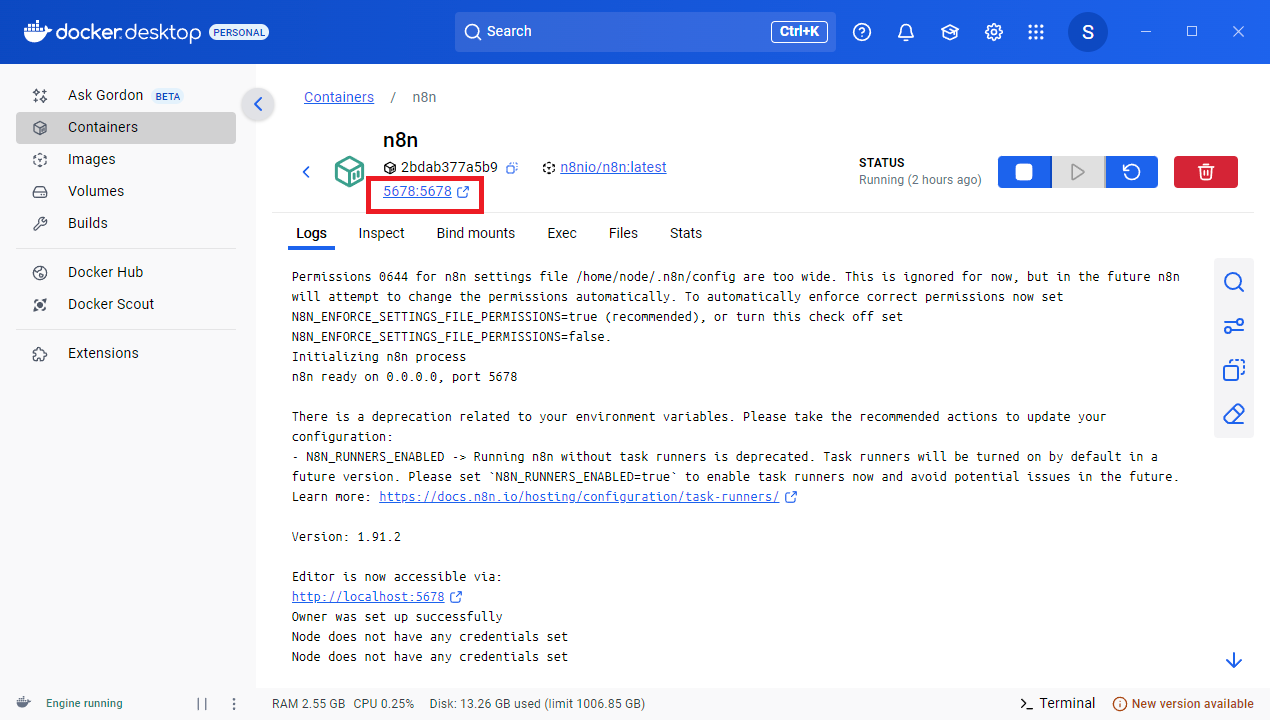Open the Volumes section
The image size is (1270, 720).
(126, 192)
